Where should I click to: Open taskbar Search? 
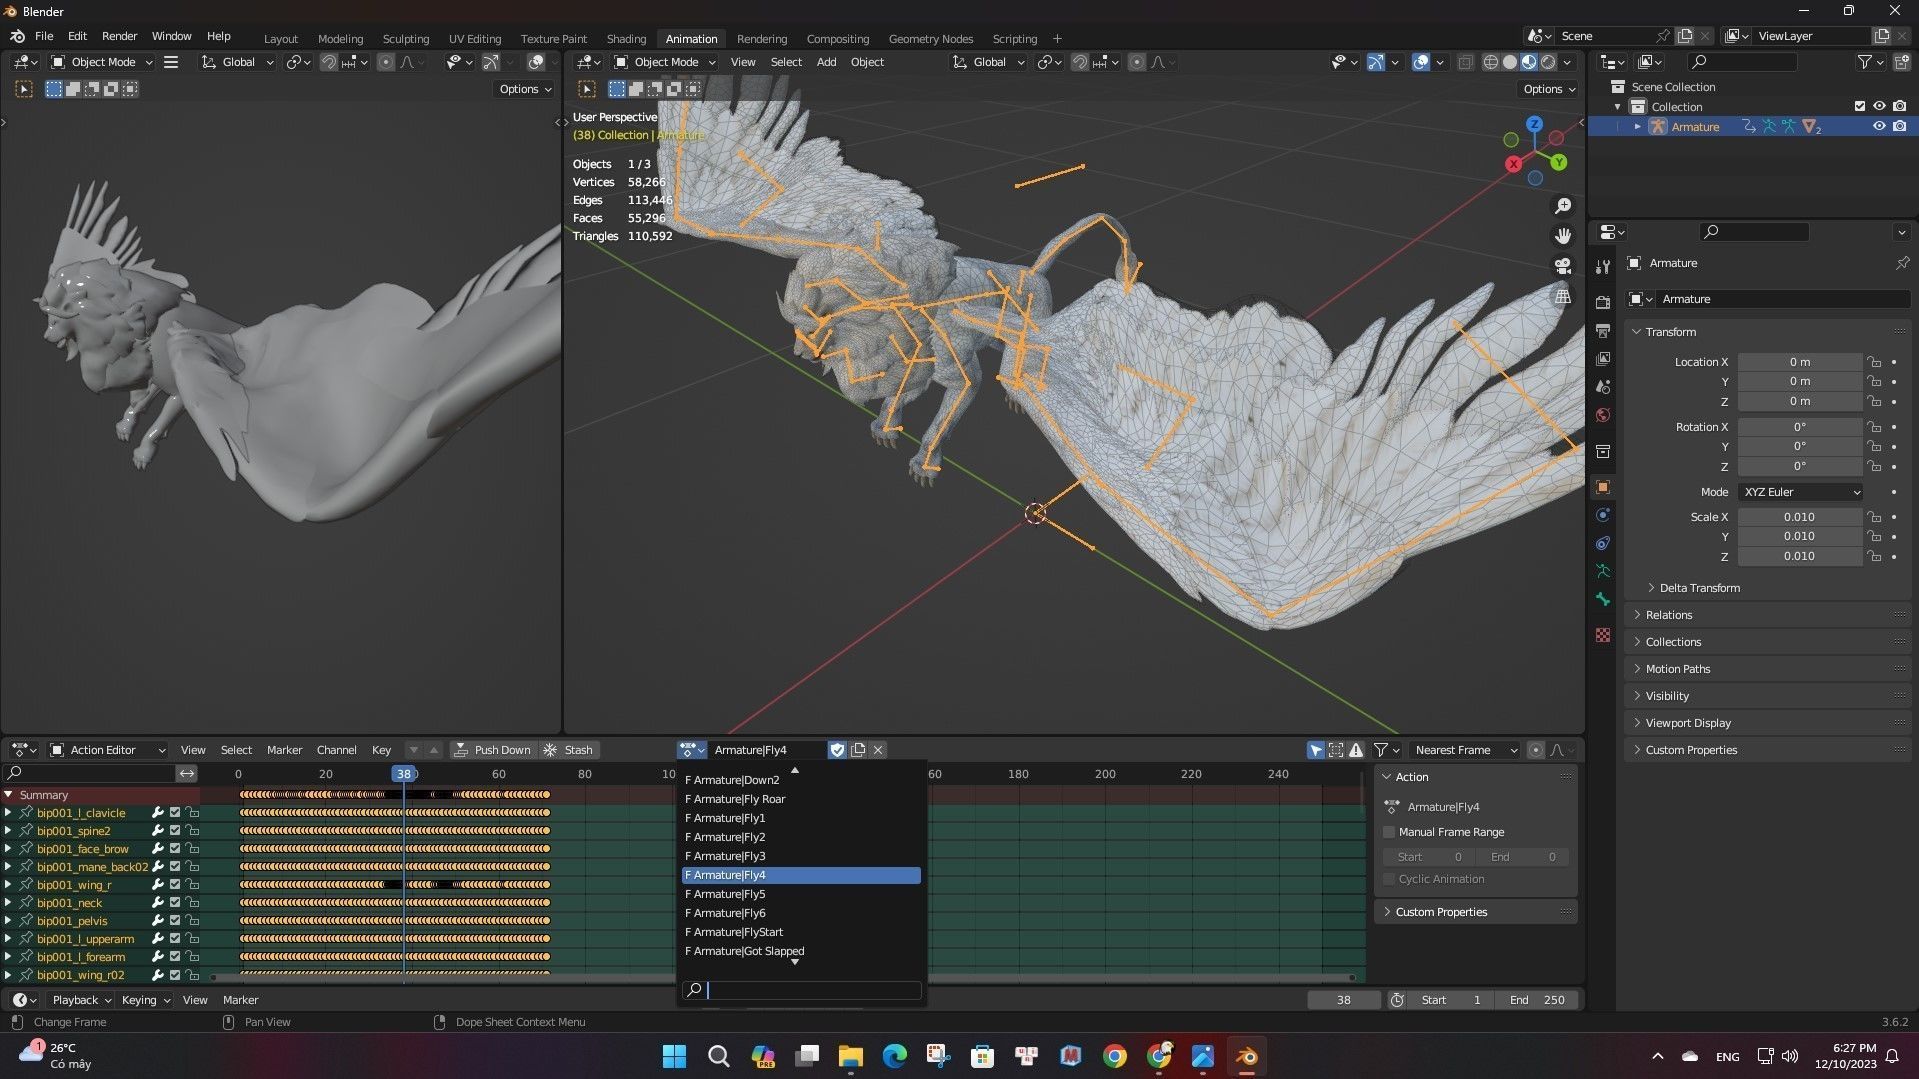tap(718, 1056)
